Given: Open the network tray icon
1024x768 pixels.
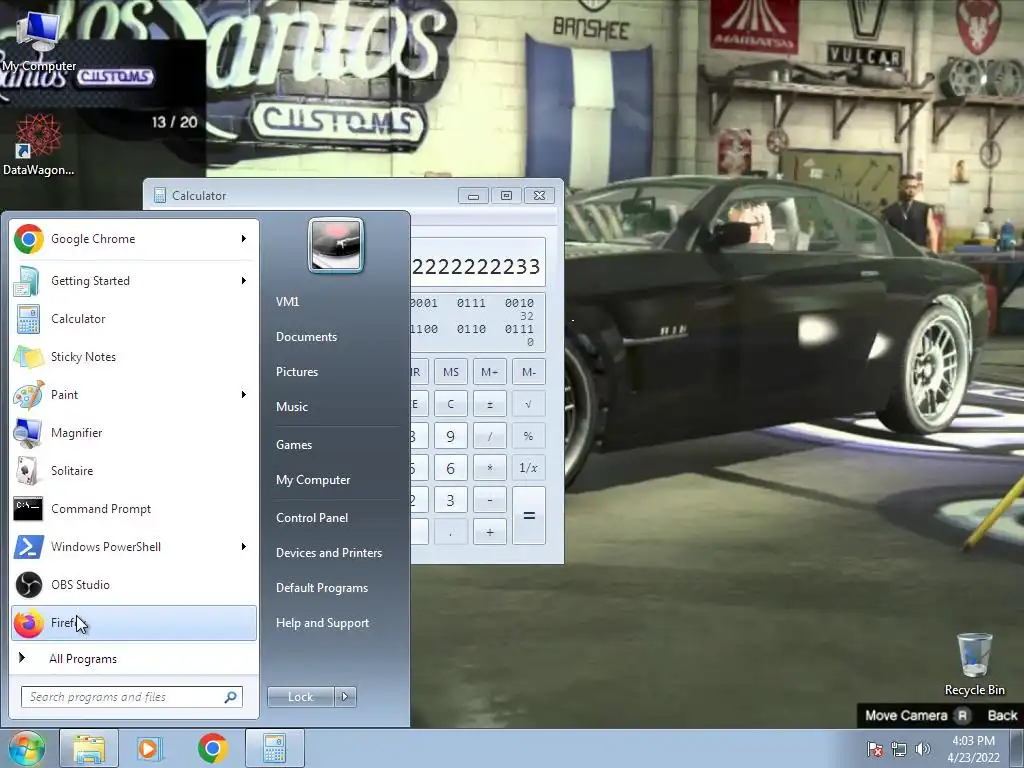Looking at the screenshot, I should point(899,749).
